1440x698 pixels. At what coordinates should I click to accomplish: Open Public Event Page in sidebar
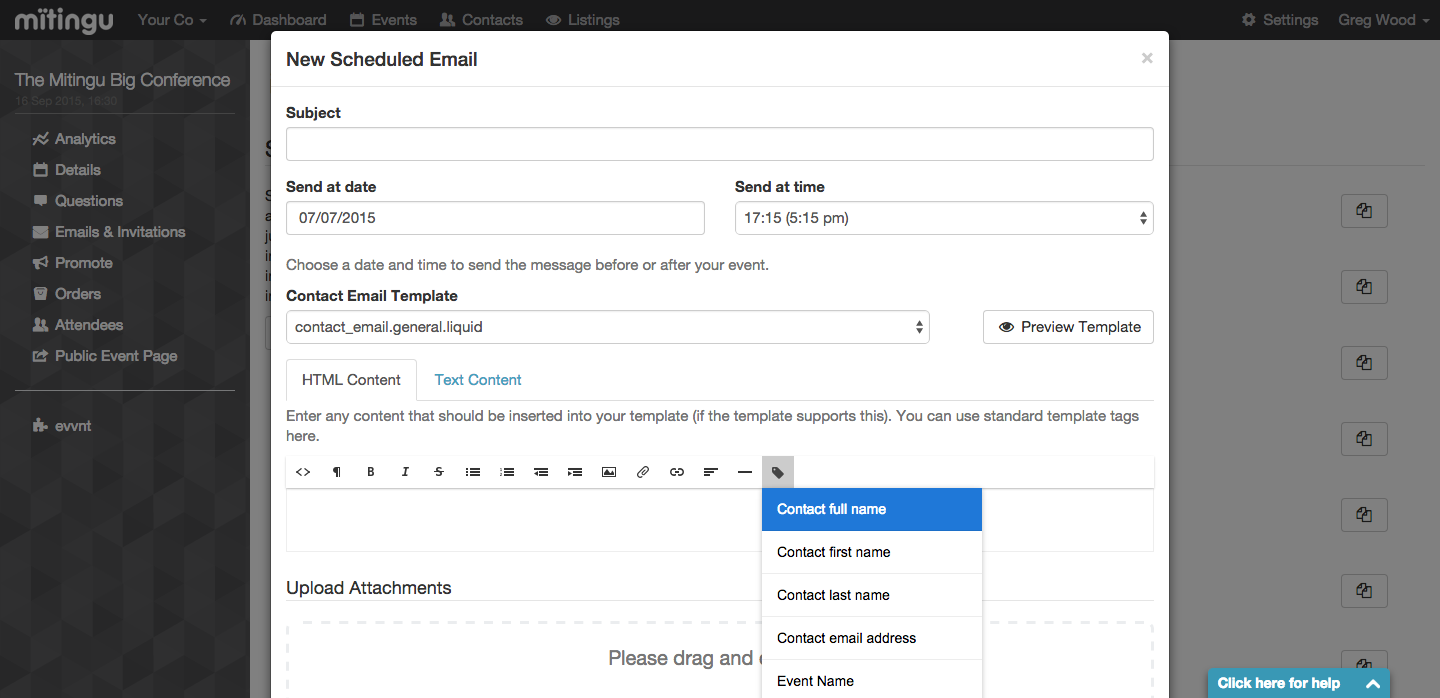105,356
